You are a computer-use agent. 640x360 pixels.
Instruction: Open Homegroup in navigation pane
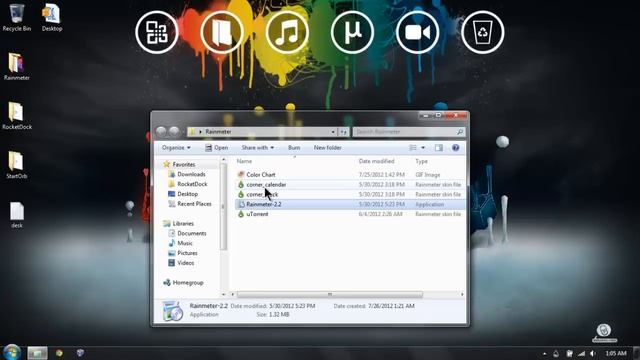[187, 282]
